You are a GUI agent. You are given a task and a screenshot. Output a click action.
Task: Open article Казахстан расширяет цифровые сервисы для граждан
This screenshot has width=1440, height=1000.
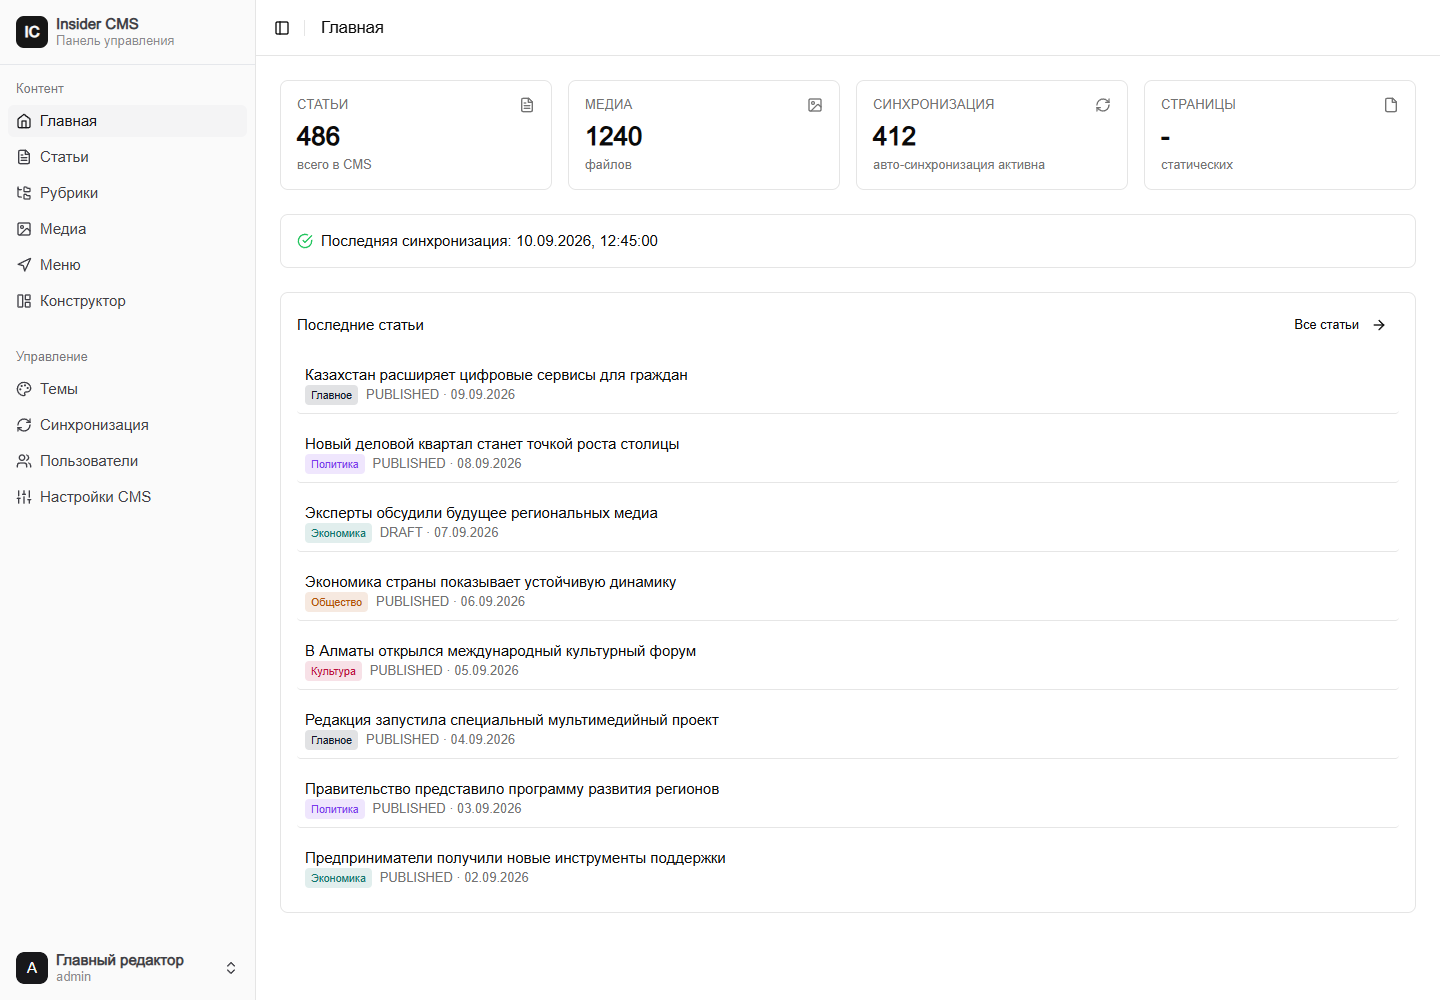click(x=496, y=375)
